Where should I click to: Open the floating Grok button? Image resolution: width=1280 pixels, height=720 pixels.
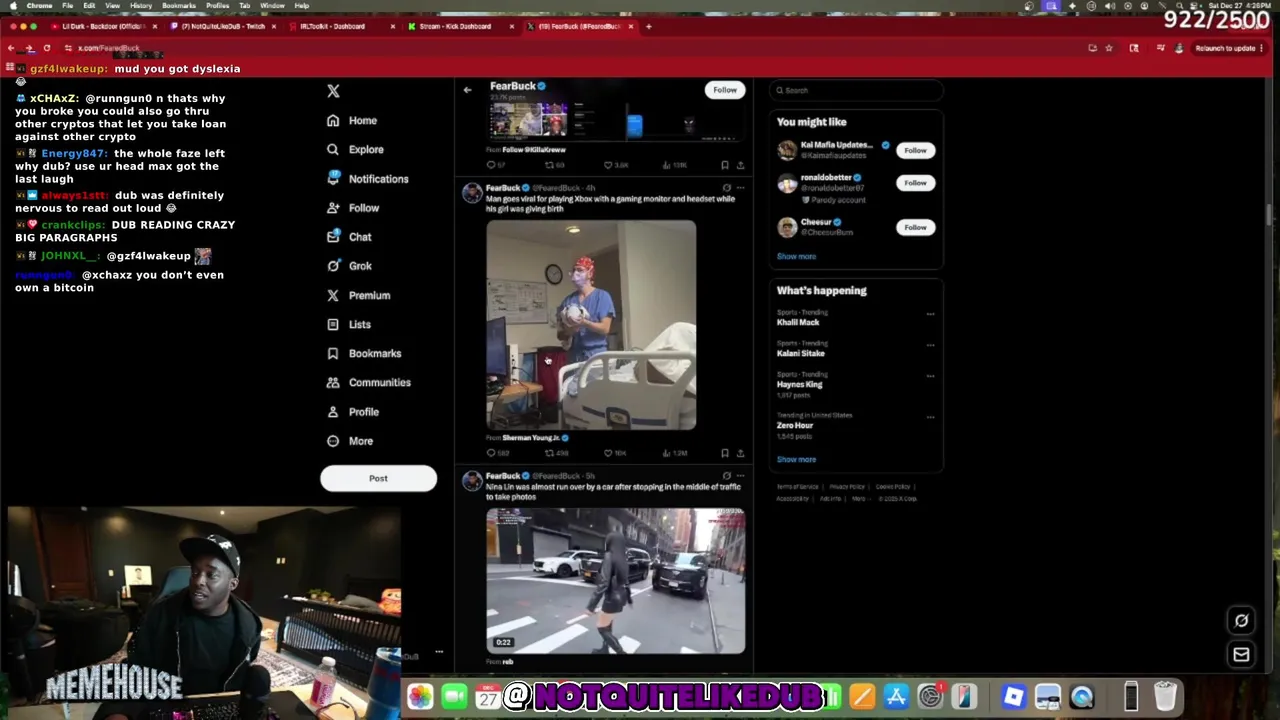point(1241,620)
